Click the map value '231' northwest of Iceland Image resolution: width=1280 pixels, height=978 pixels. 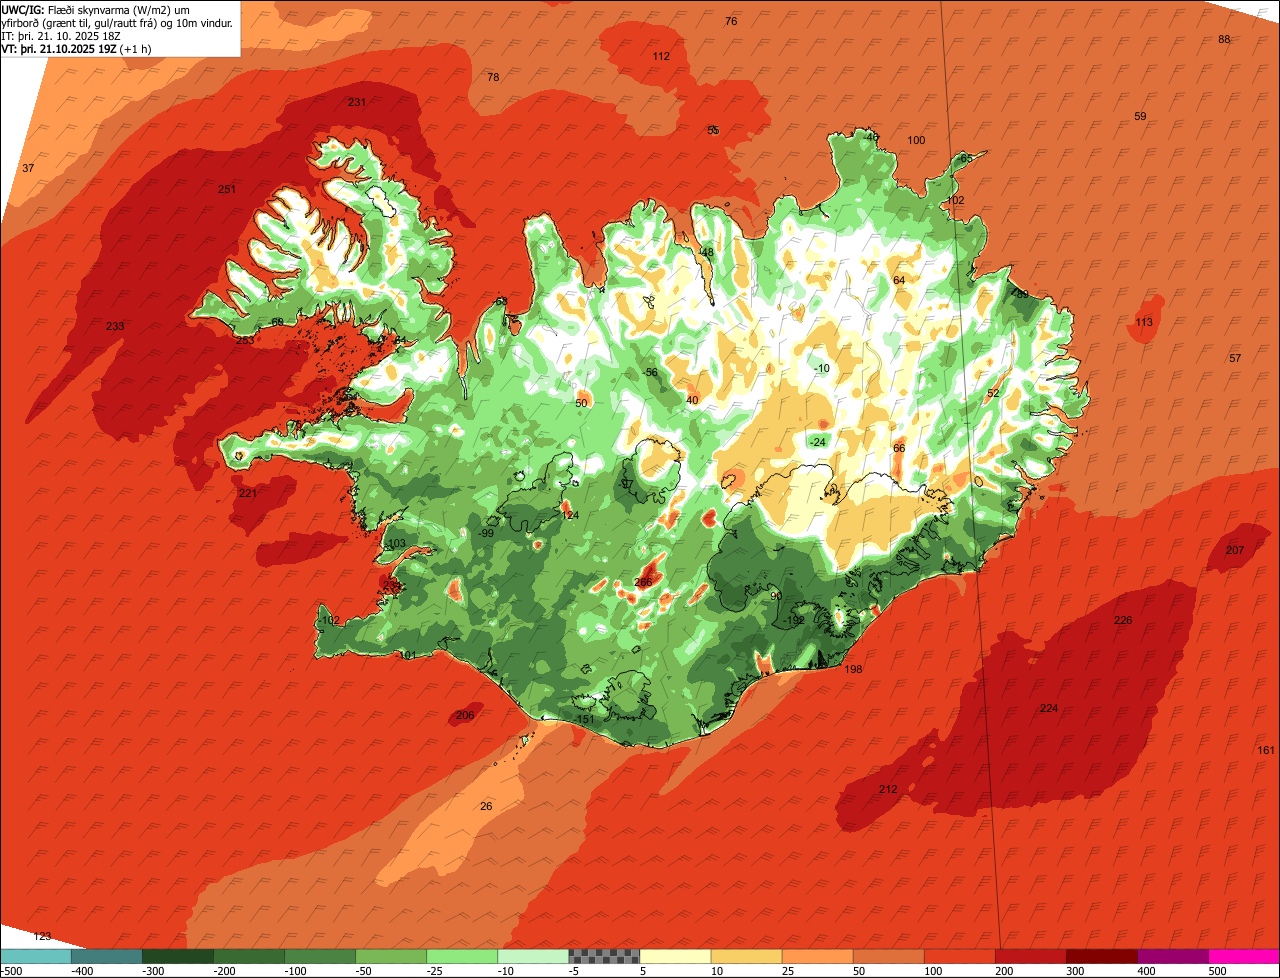pos(357,102)
